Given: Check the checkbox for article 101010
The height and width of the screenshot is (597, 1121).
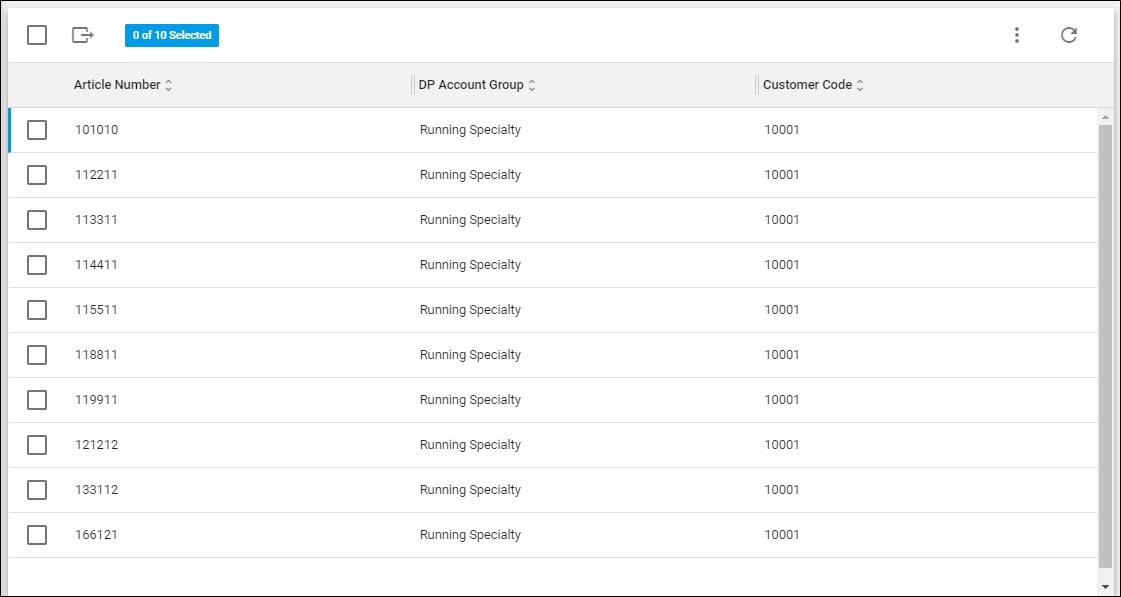Looking at the screenshot, I should point(37,129).
